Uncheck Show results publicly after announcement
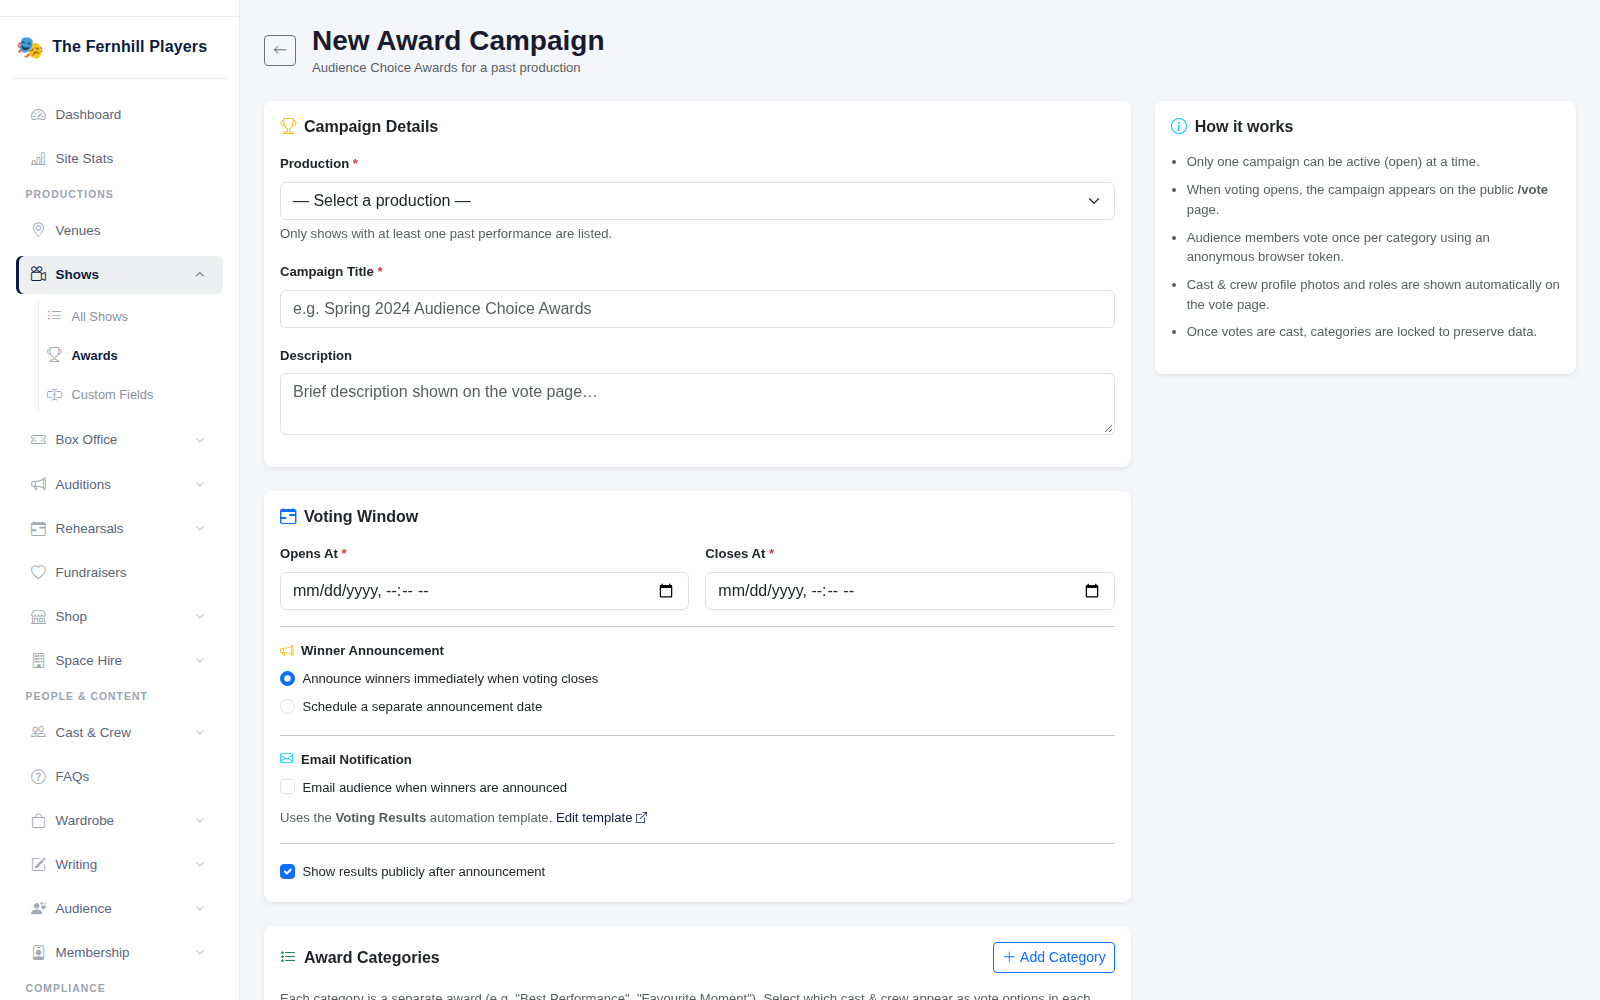Screen dimensions: 1600x1000 point(287,871)
